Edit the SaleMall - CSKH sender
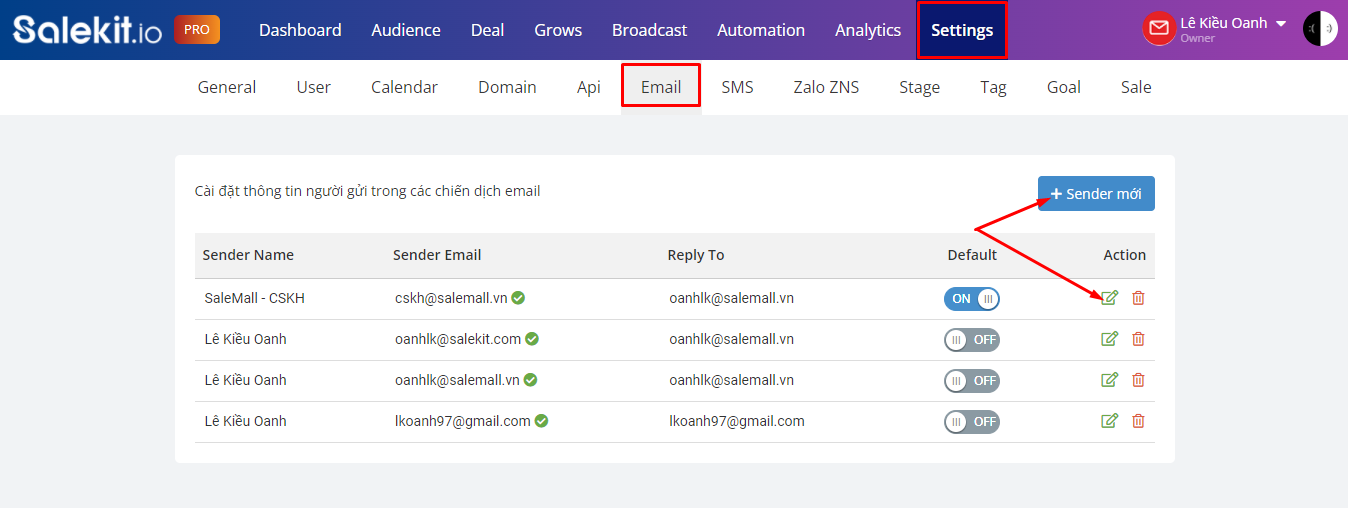This screenshot has height=508, width=1348. 1109,298
